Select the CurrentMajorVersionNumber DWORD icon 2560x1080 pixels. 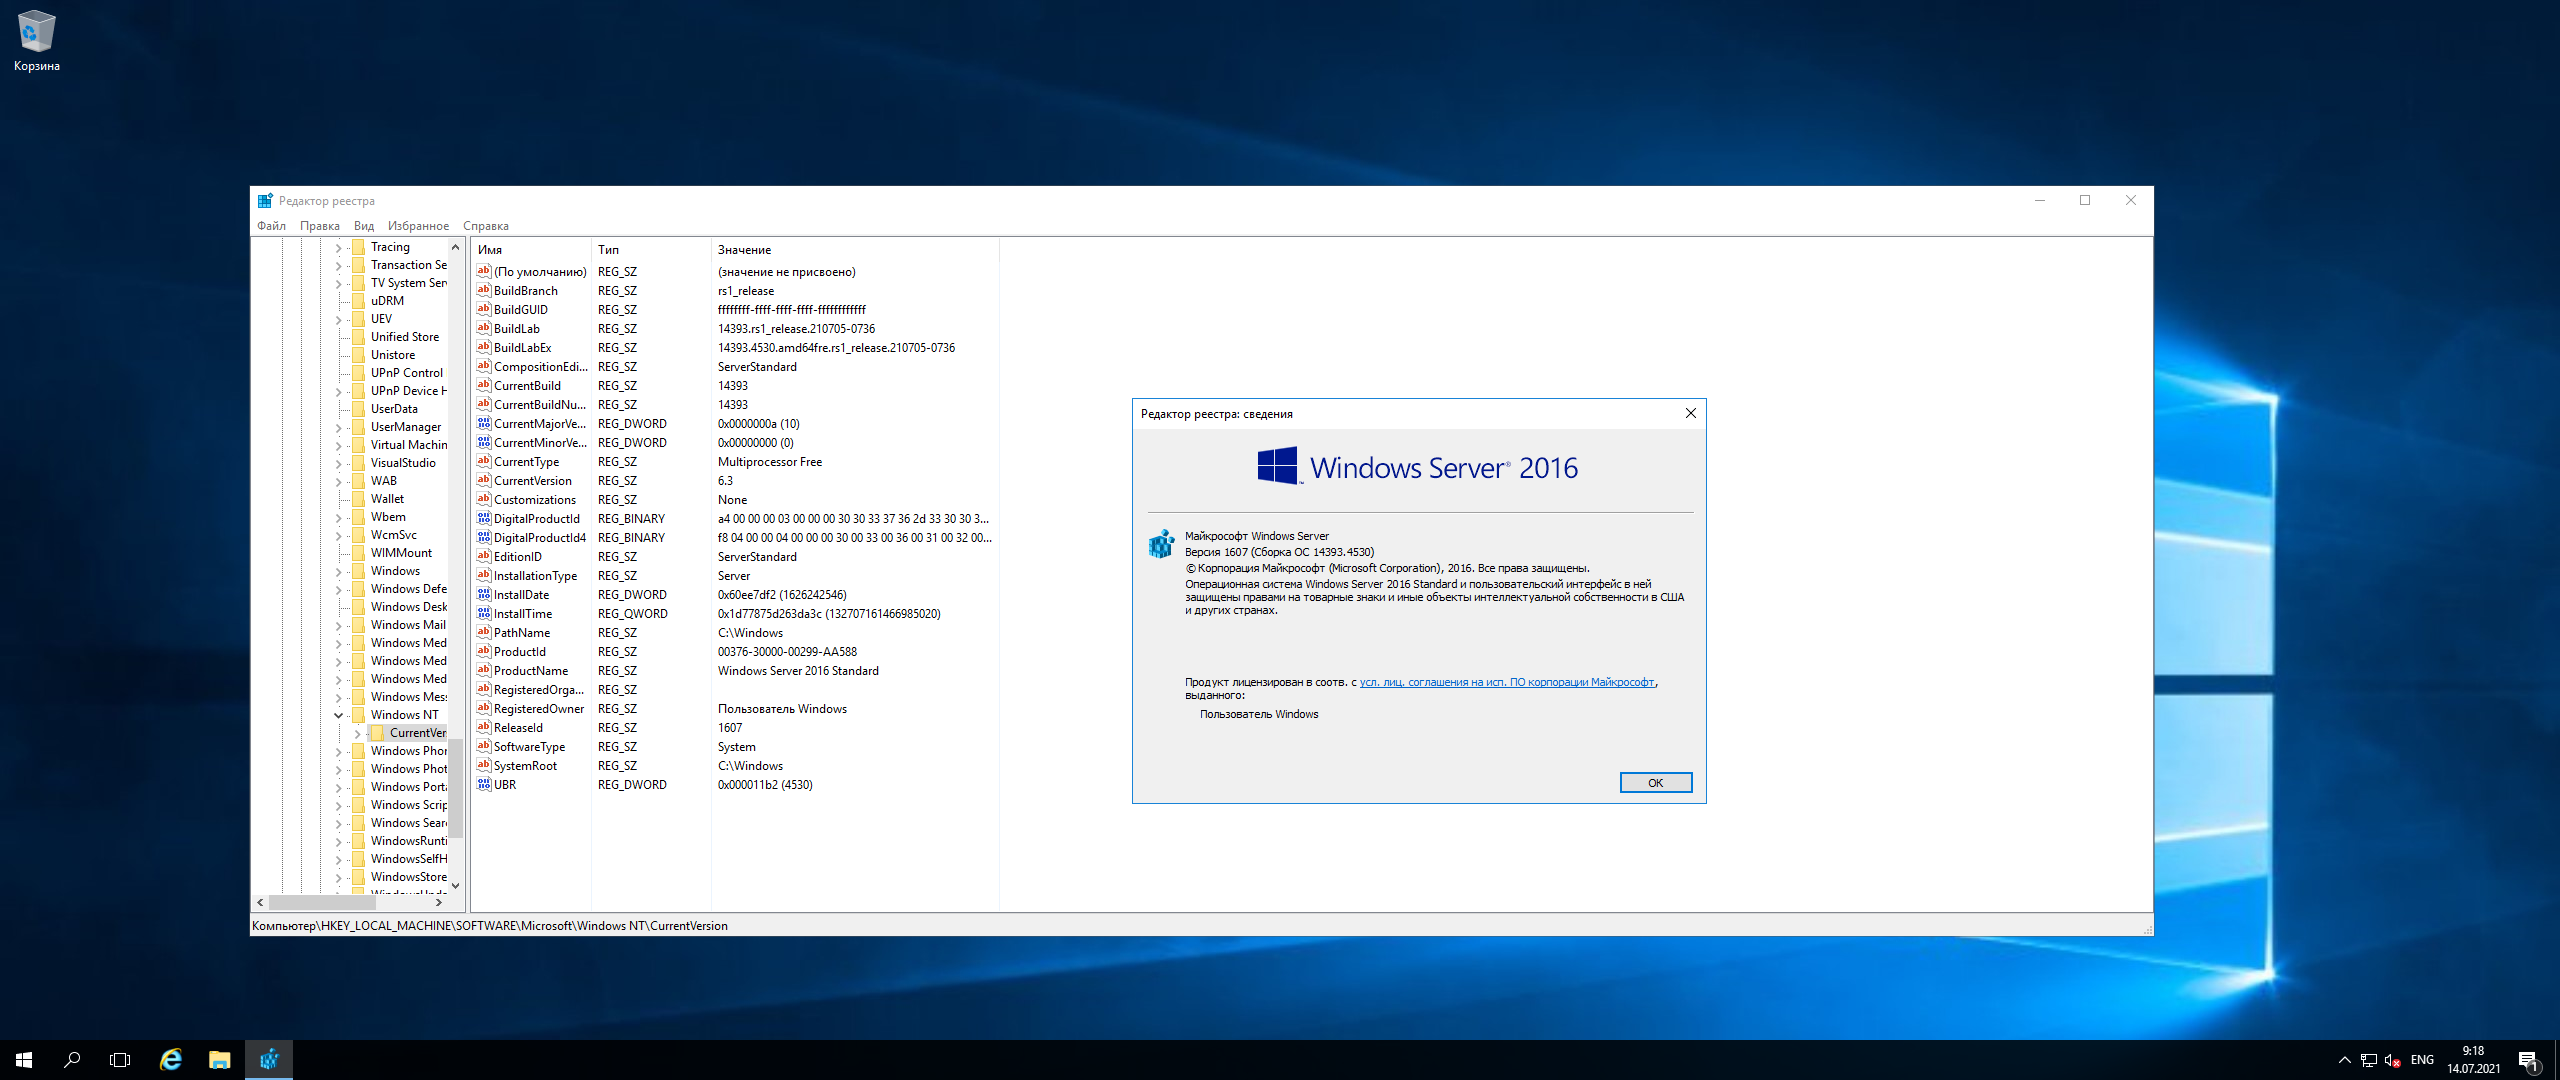[484, 423]
